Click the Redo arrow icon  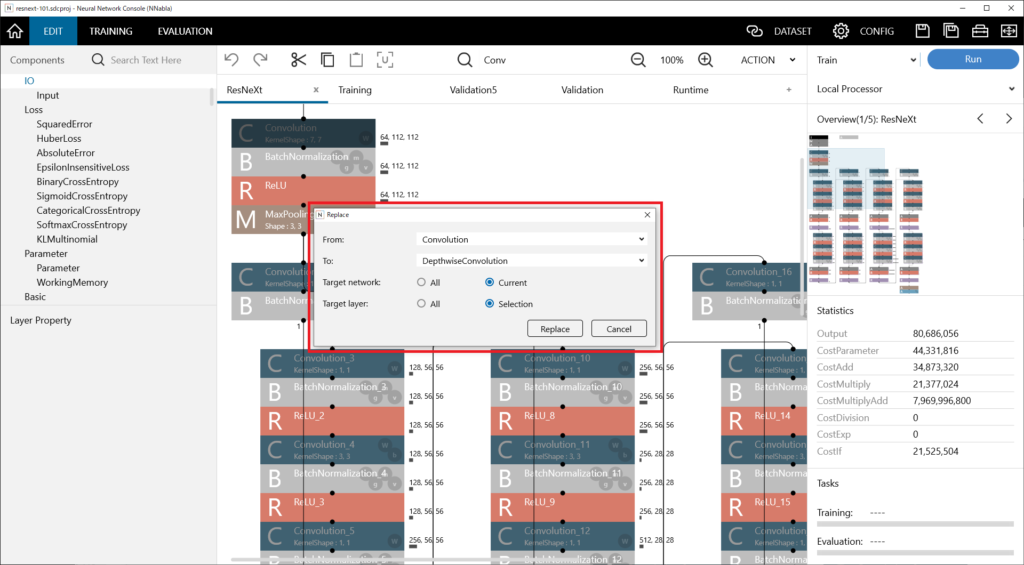[x=260, y=59]
